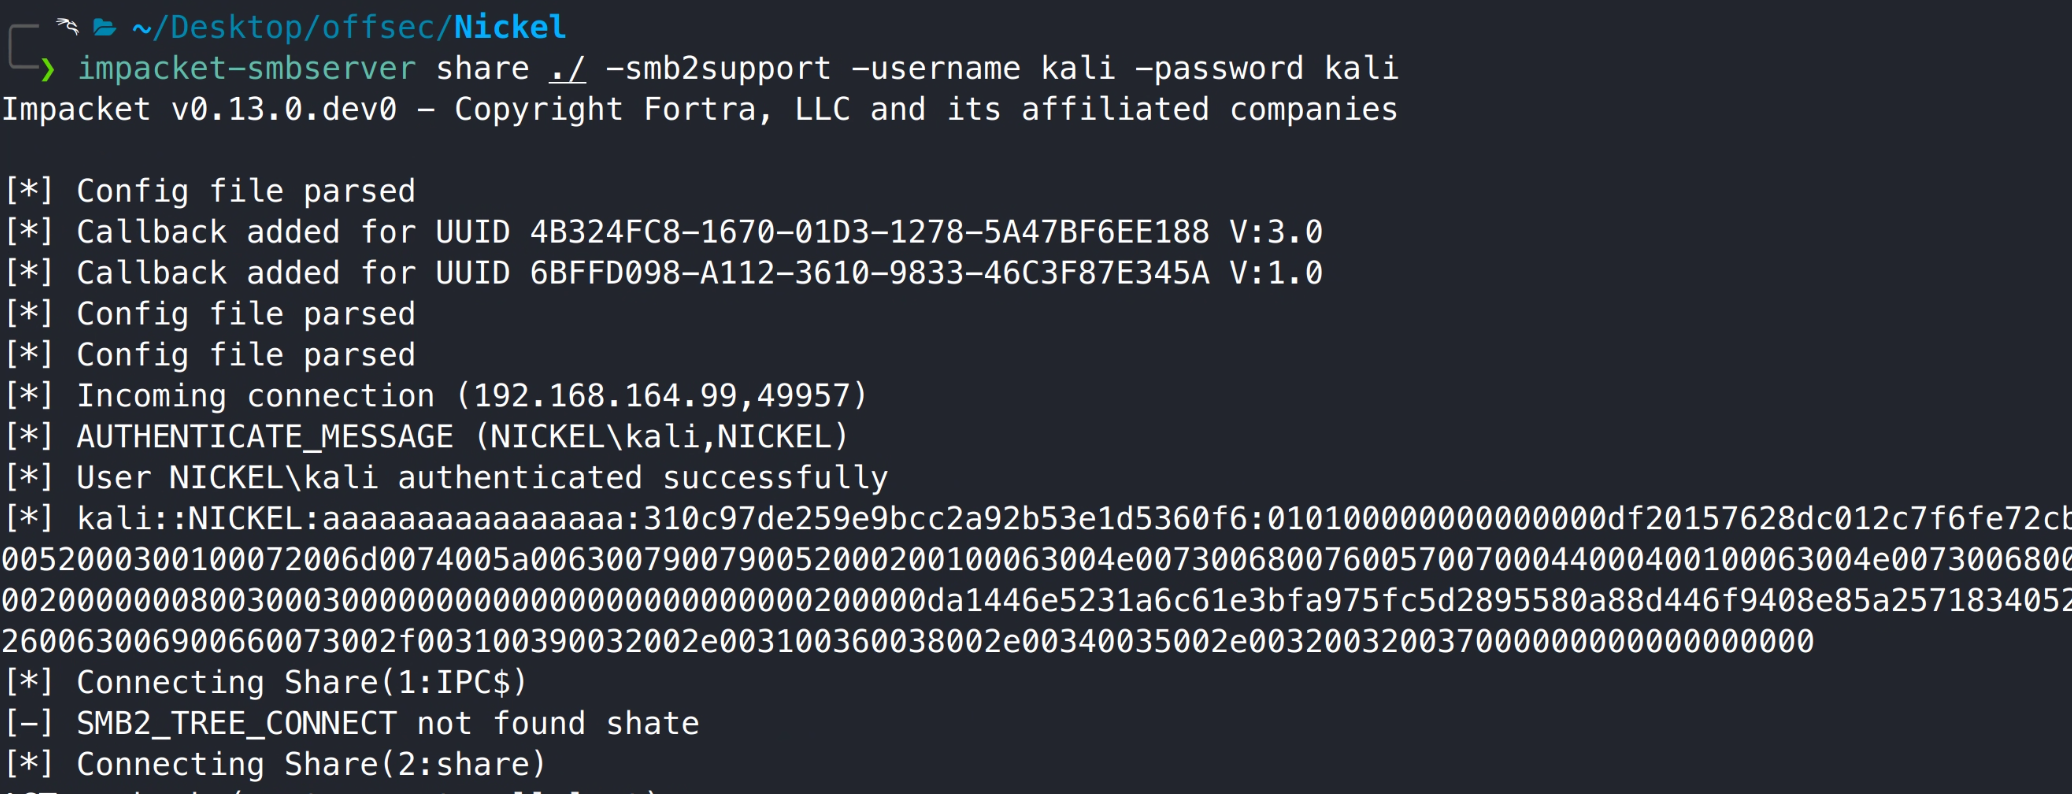
Task: Click the words "authenticated successfully"
Action: coord(642,478)
